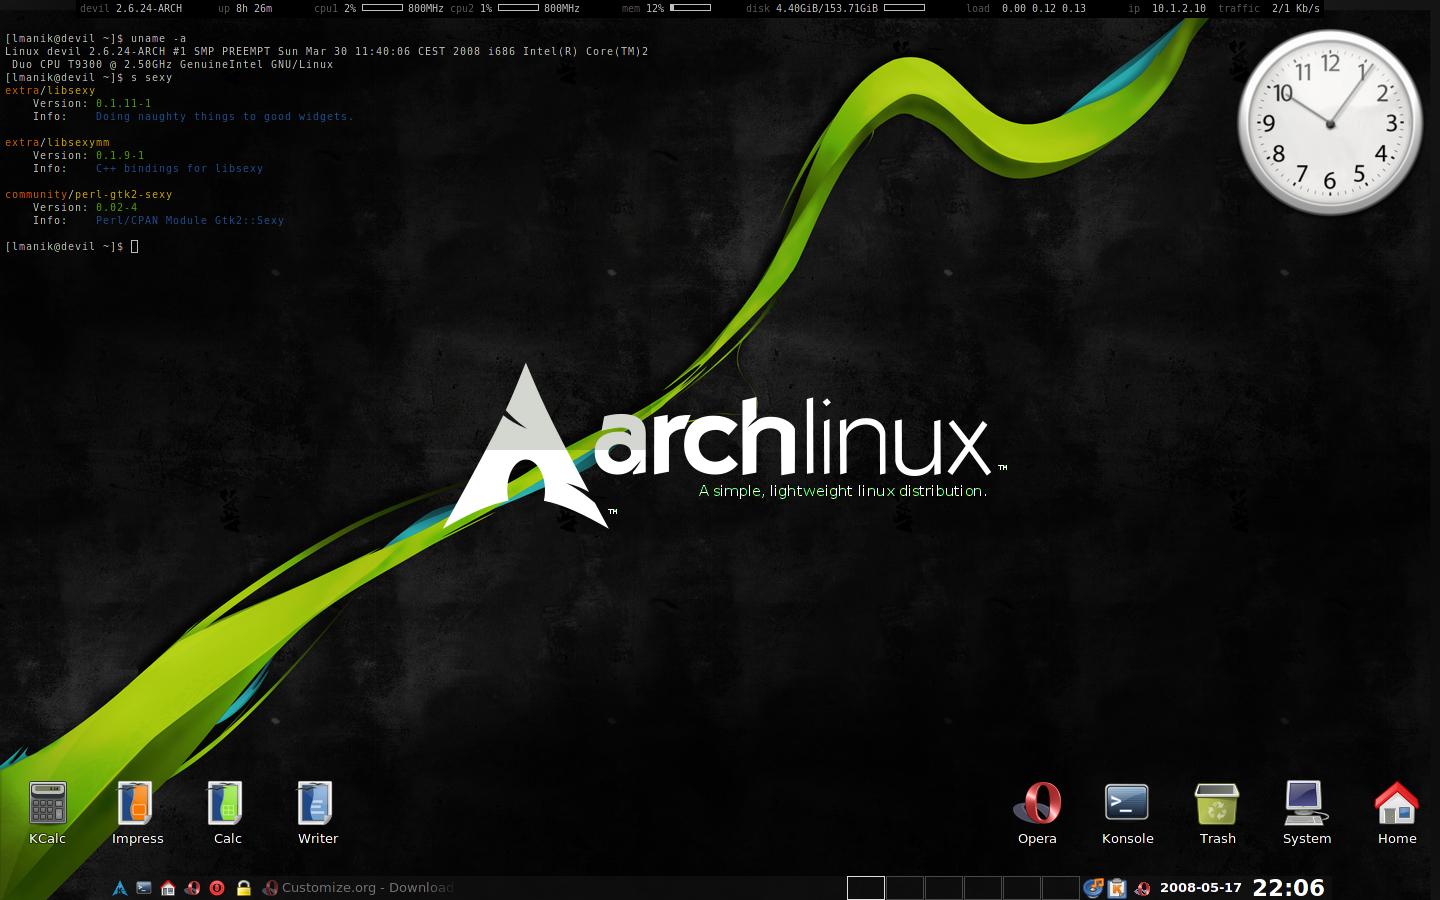Open the Klipper clipboard tray icon
Screen dimensions: 1440x900
pos(1117,888)
